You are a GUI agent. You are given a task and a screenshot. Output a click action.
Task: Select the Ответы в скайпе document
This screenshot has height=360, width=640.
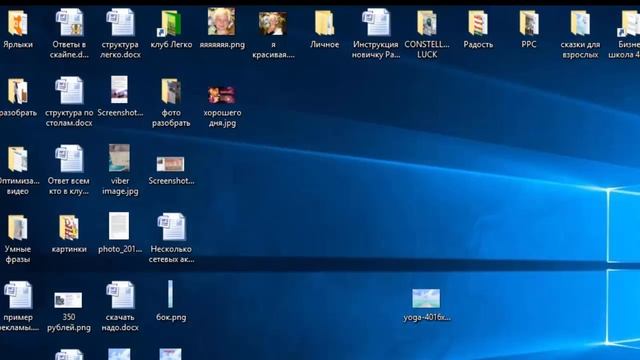coord(69,23)
